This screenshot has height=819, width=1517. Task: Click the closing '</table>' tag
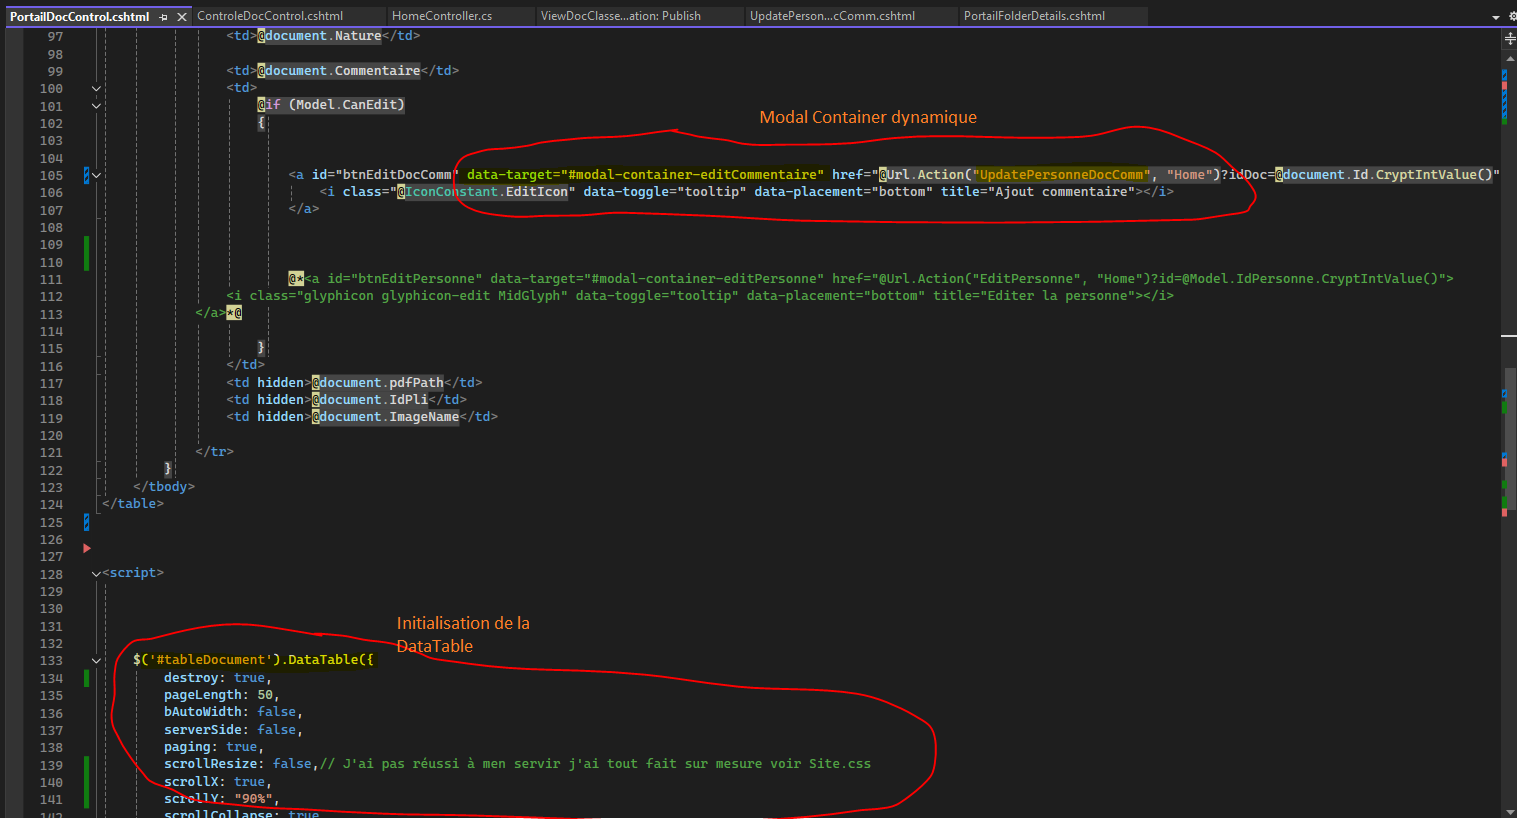point(133,504)
